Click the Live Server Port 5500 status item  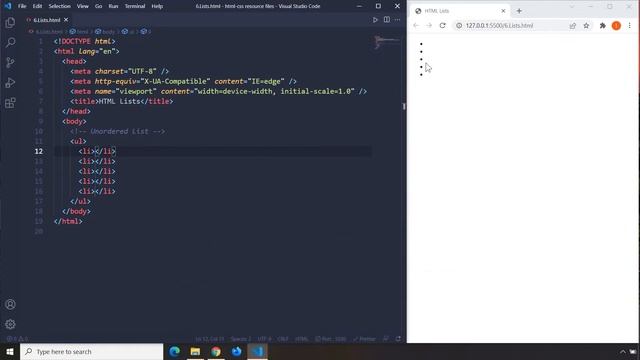click(331, 339)
